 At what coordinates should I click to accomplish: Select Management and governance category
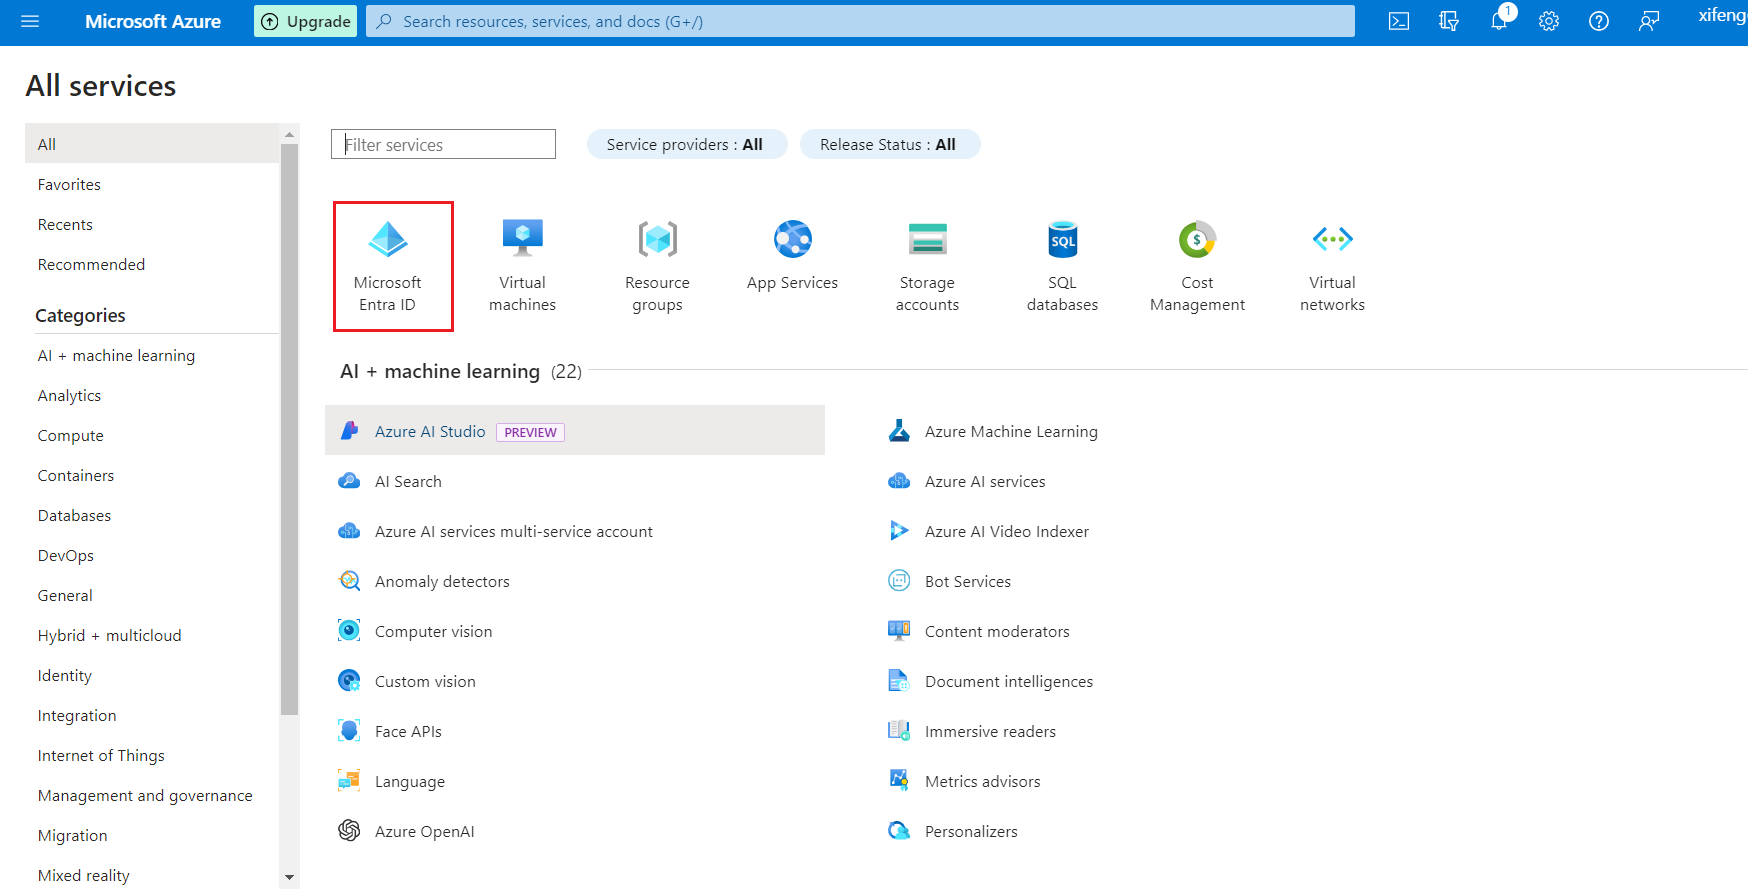pos(145,795)
